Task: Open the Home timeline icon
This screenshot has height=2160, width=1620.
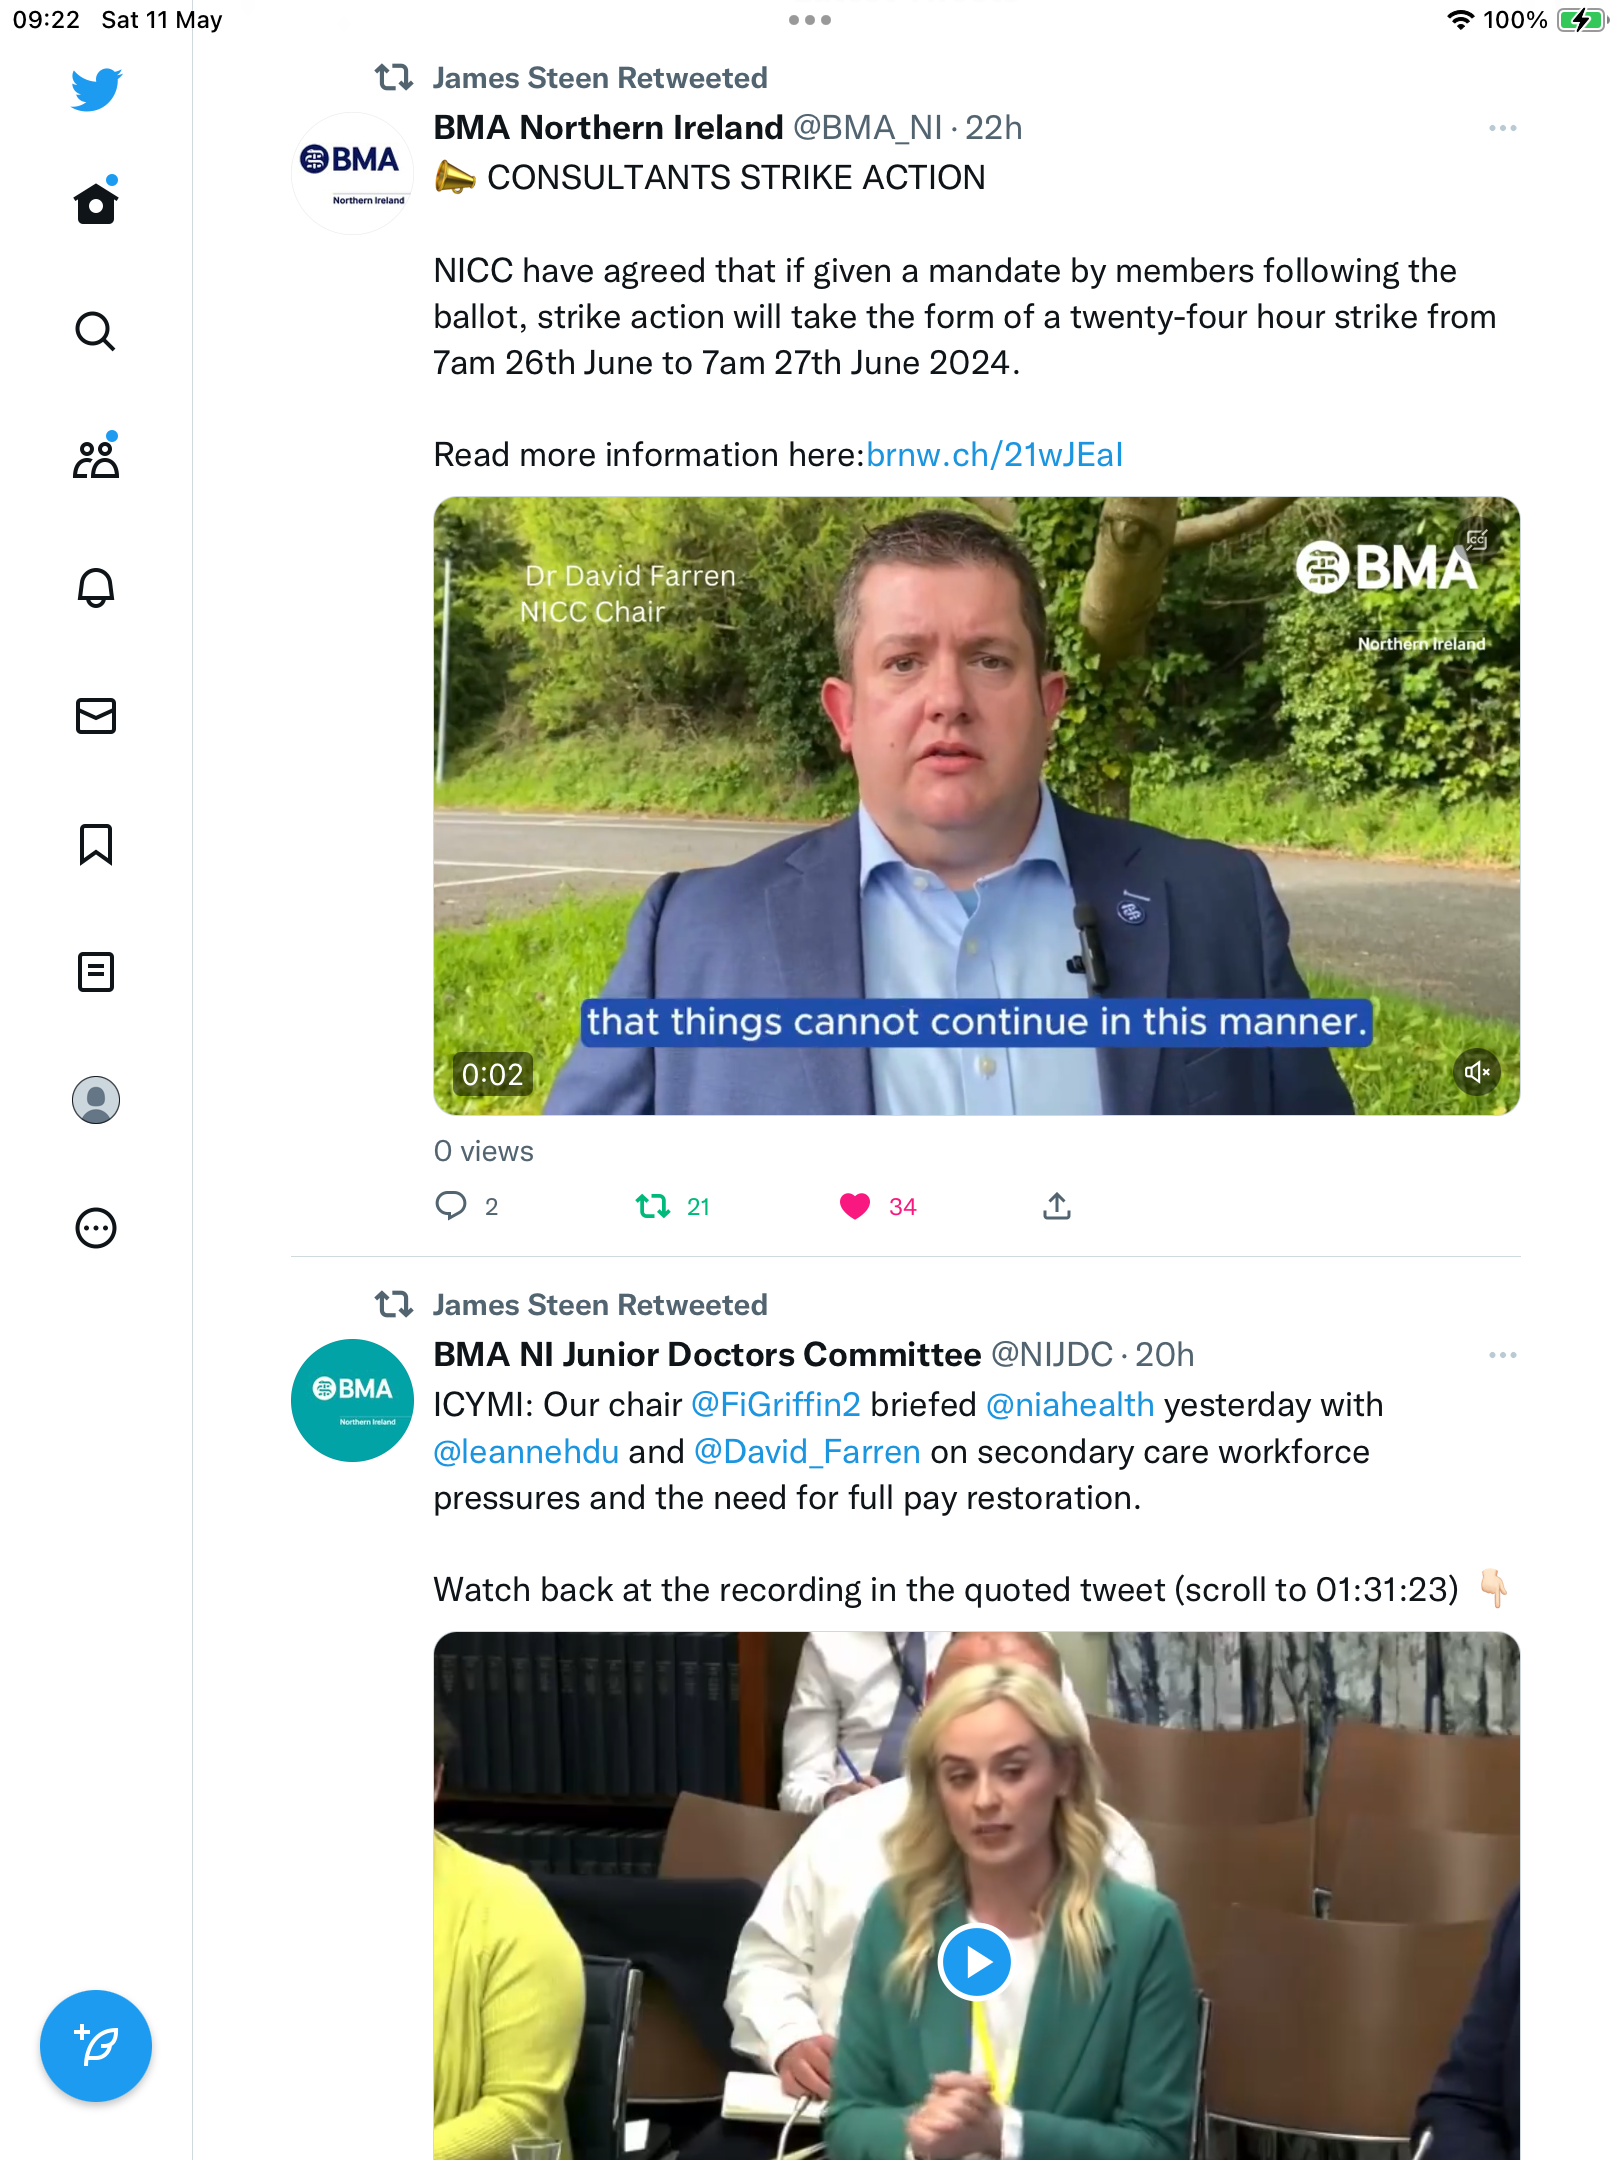Action: tap(96, 203)
